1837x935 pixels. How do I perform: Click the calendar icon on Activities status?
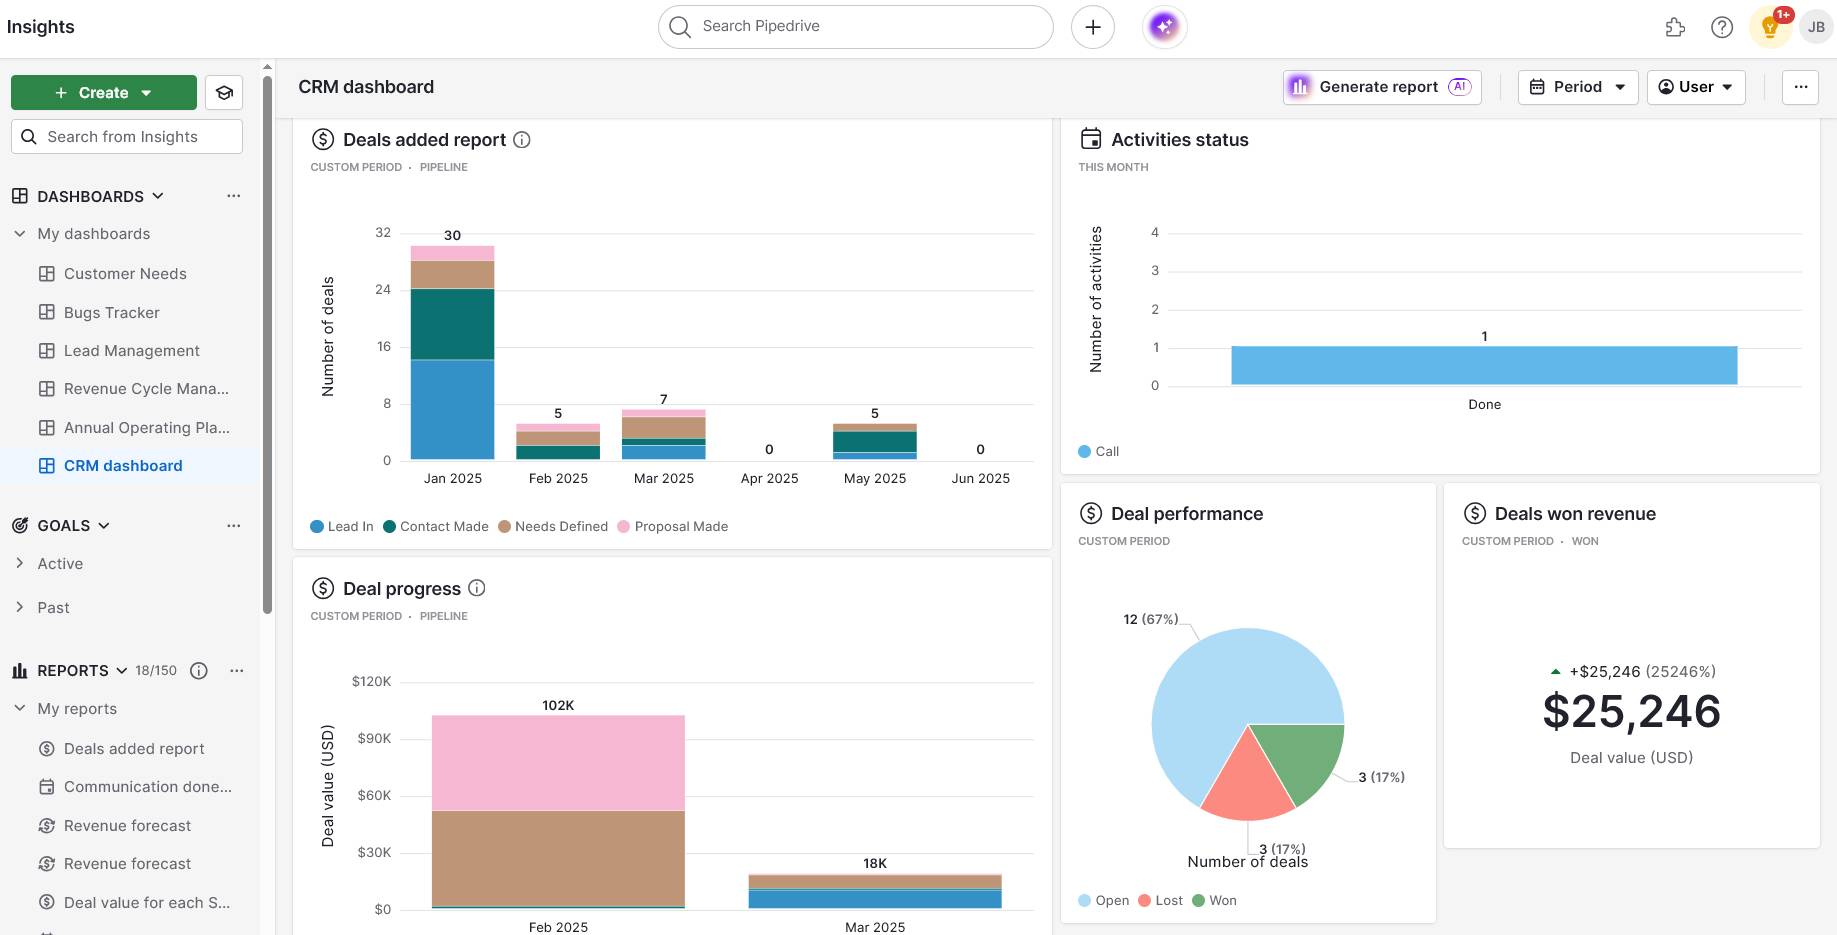click(x=1091, y=139)
